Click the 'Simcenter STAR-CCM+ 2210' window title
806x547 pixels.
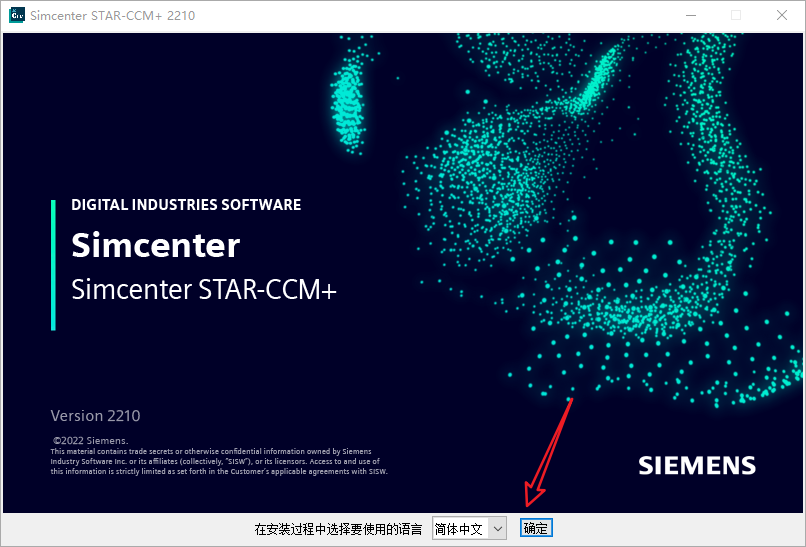pyautogui.click(x=113, y=15)
